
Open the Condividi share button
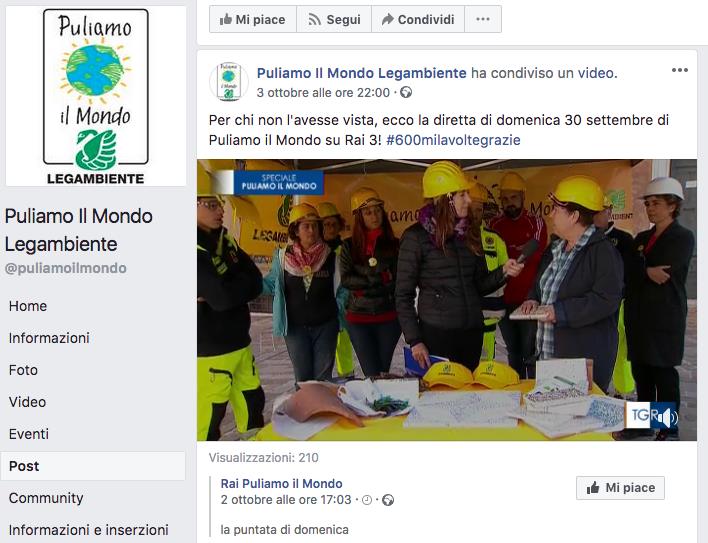point(418,19)
